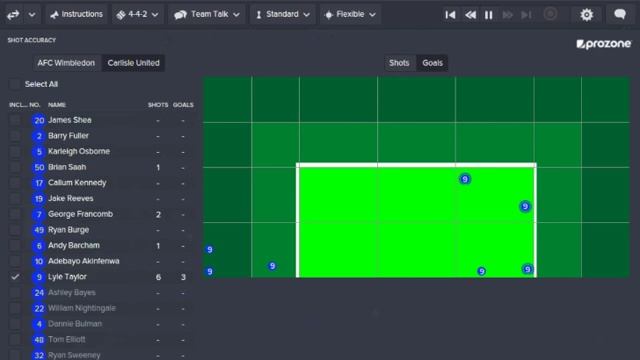Click the Prozone logo

tap(603, 44)
